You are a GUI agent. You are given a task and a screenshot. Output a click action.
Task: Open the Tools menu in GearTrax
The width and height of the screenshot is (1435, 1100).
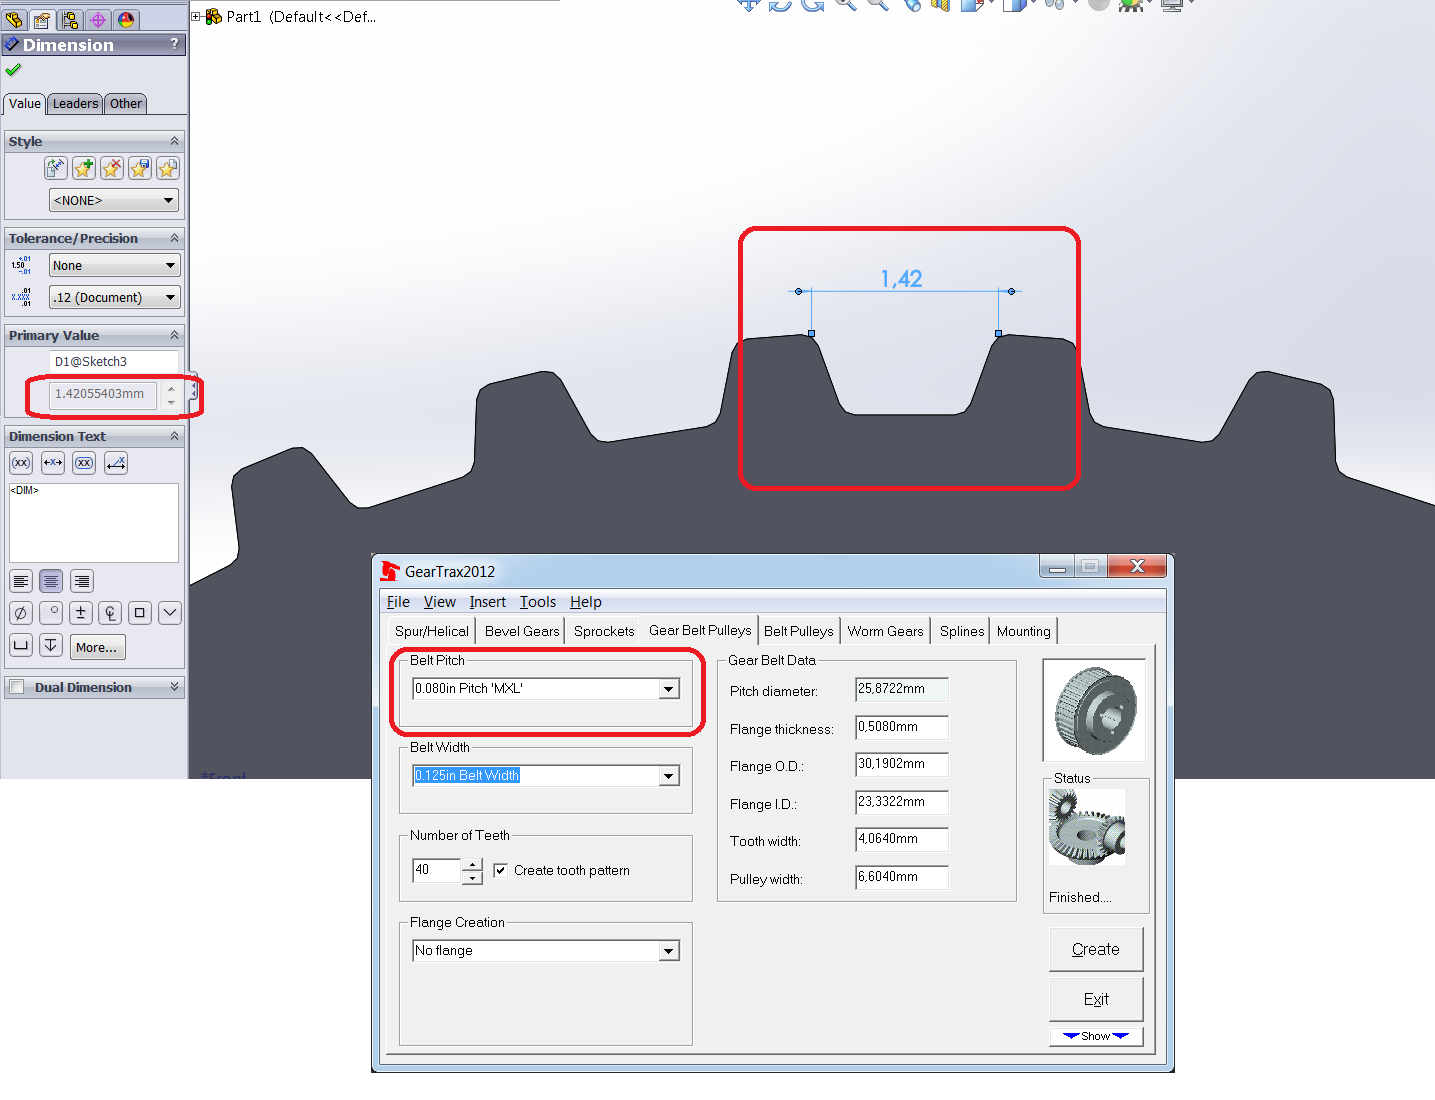click(538, 601)
